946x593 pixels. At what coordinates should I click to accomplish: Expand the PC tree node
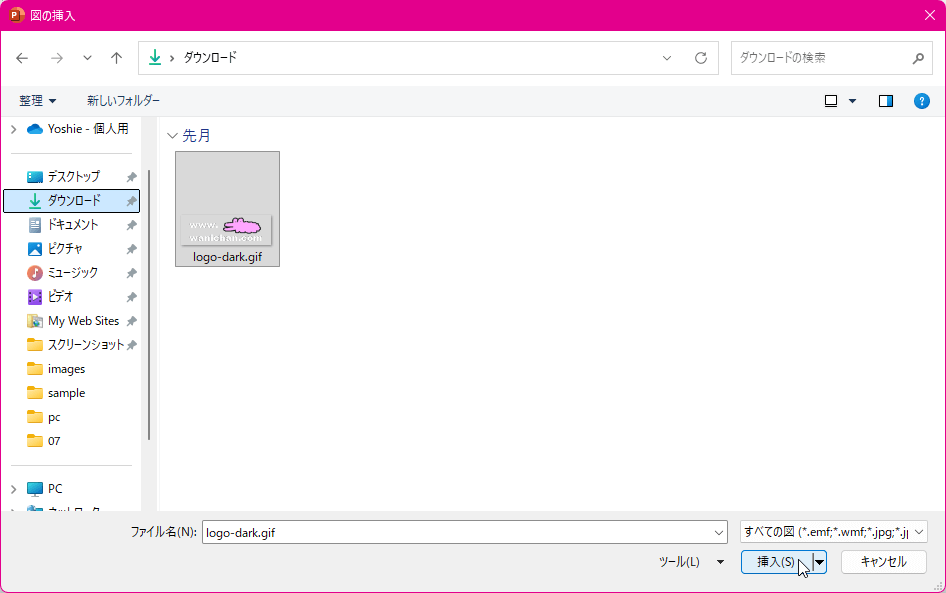[13, 489]
